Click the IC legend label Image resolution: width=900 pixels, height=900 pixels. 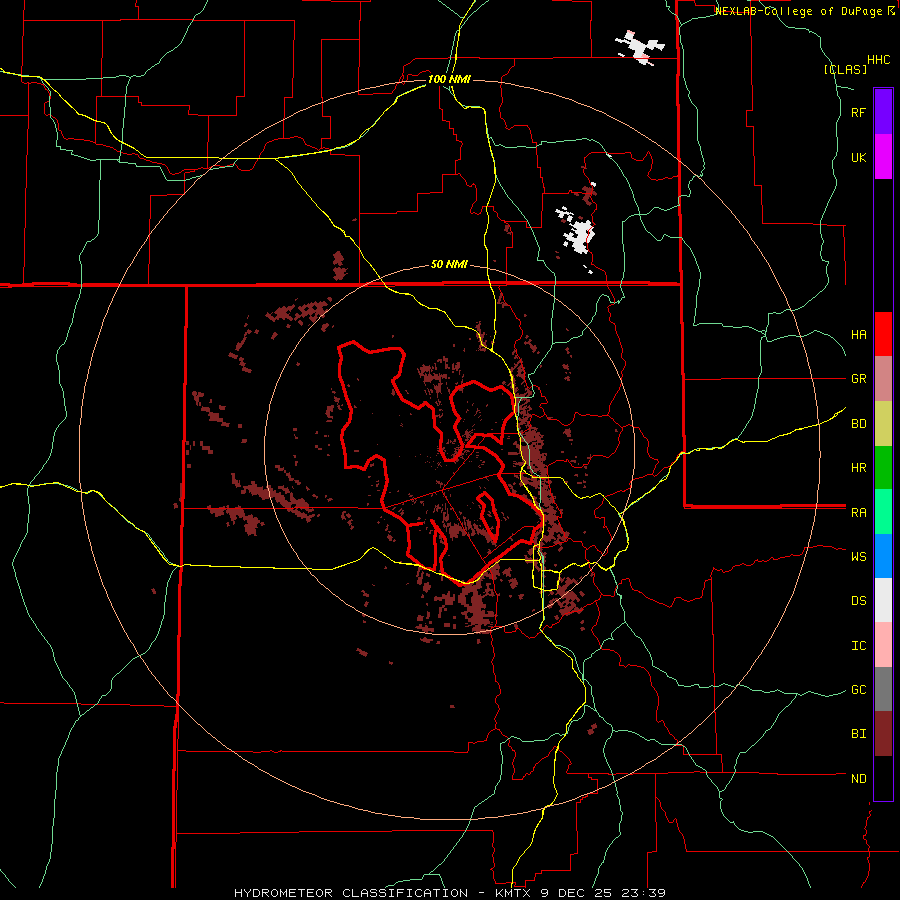tap(858, 646)
